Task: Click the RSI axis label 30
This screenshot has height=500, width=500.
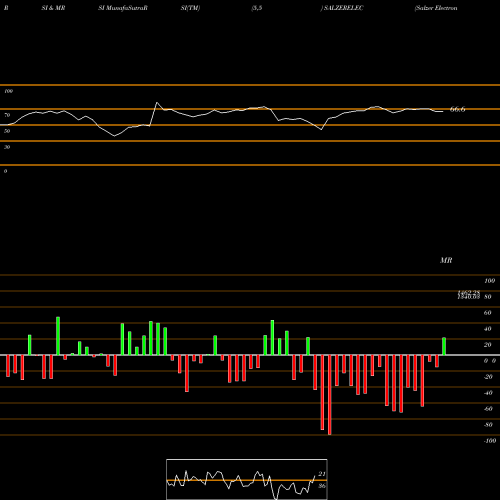Action: point(7,147)
